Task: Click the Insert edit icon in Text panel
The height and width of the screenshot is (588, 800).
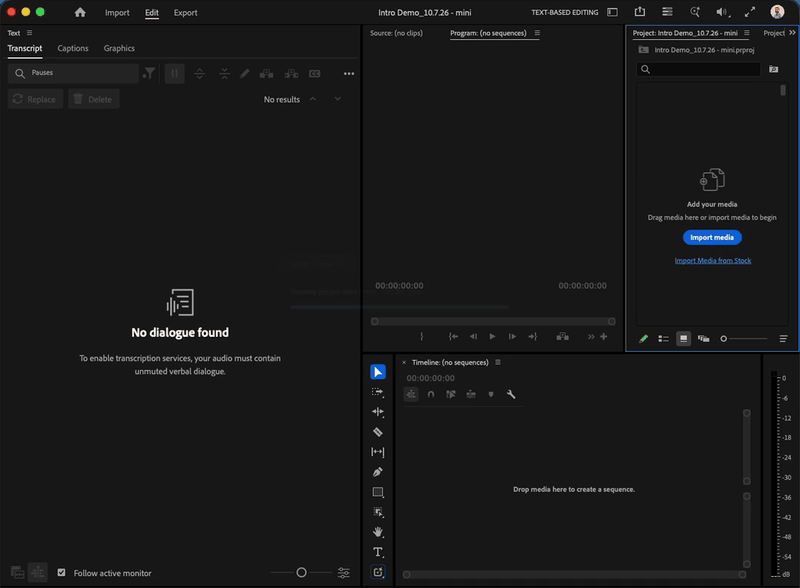Action: [x=266, y=74]
